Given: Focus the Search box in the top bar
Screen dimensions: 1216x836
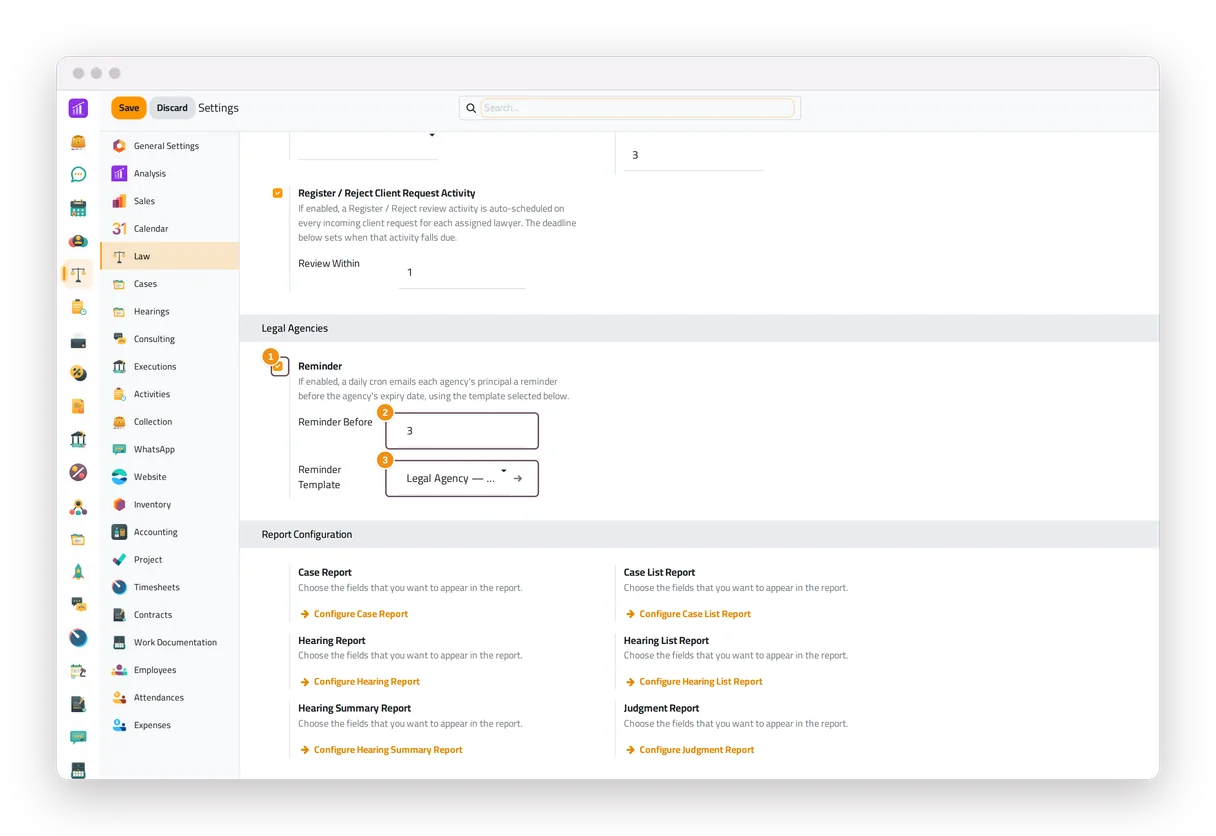Looking at the screenshot, I should 637,108.
